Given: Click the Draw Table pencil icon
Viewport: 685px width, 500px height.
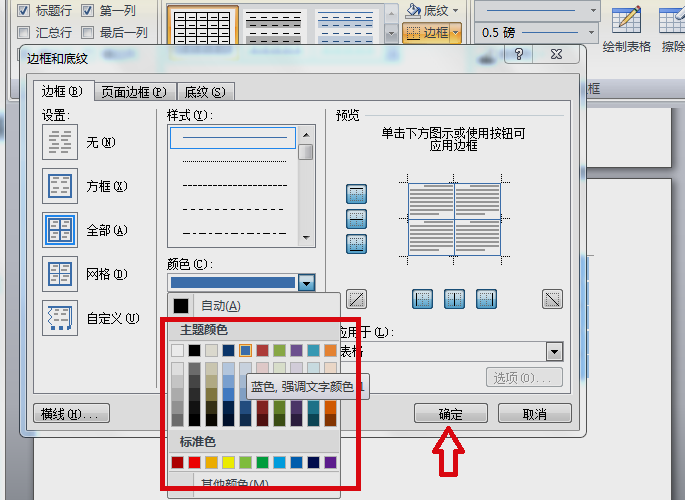Looking at the screenshot, I should [626, 20].
